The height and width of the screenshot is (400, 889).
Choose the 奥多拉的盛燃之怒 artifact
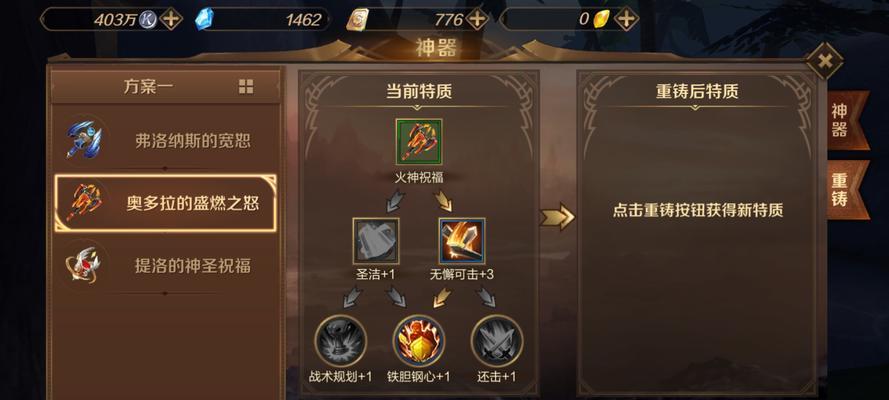coord(165,203)
